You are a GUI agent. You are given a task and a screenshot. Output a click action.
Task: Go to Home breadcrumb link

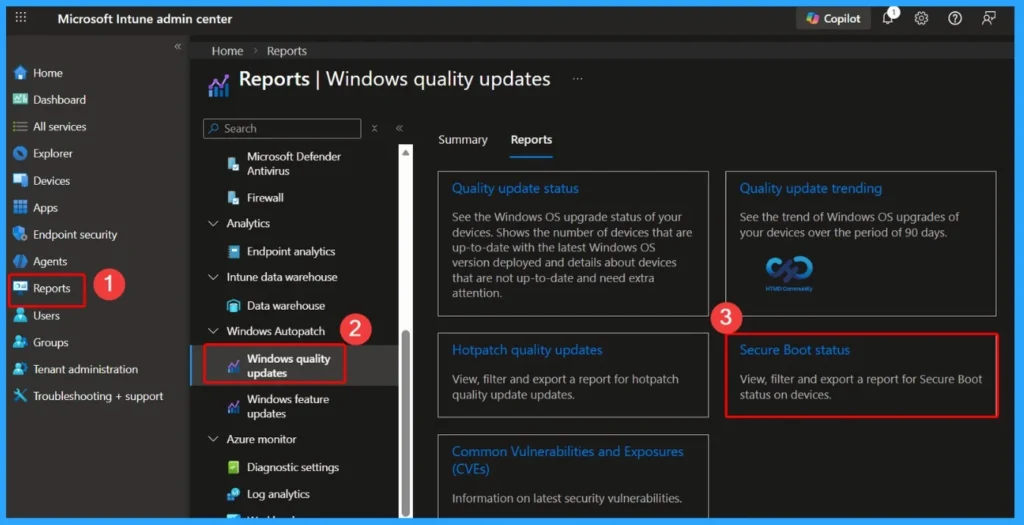[x=227, y=51]
